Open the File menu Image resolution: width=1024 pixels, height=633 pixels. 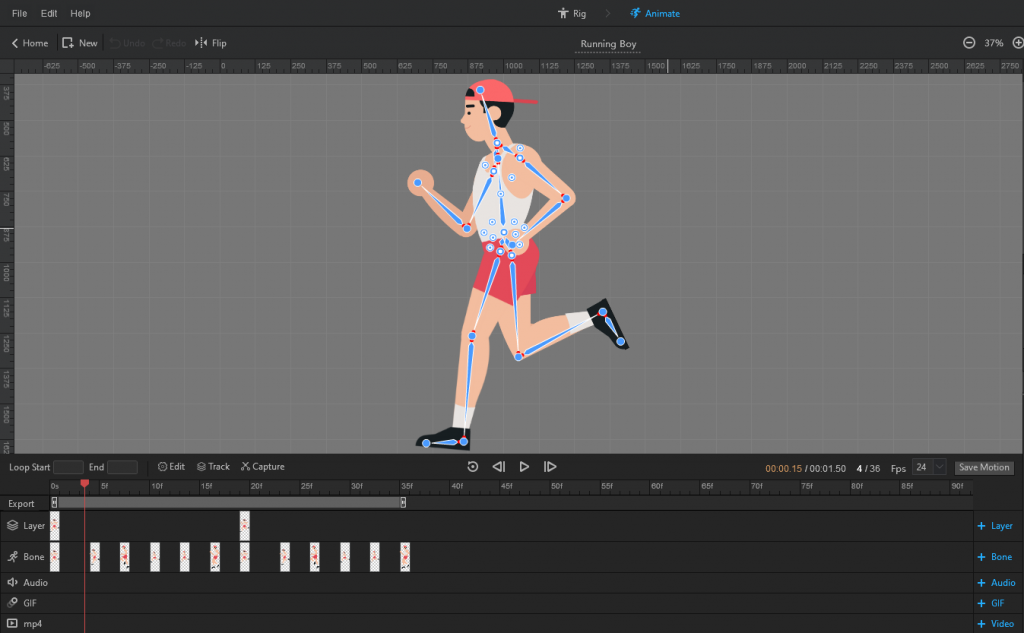[19, 14]
